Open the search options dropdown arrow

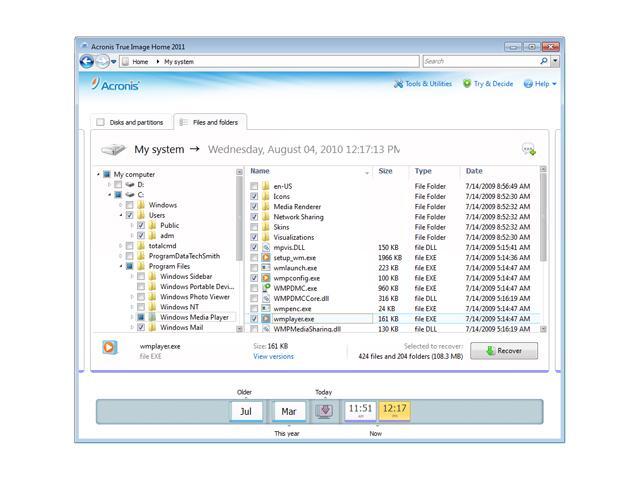[x=555, y=61]
